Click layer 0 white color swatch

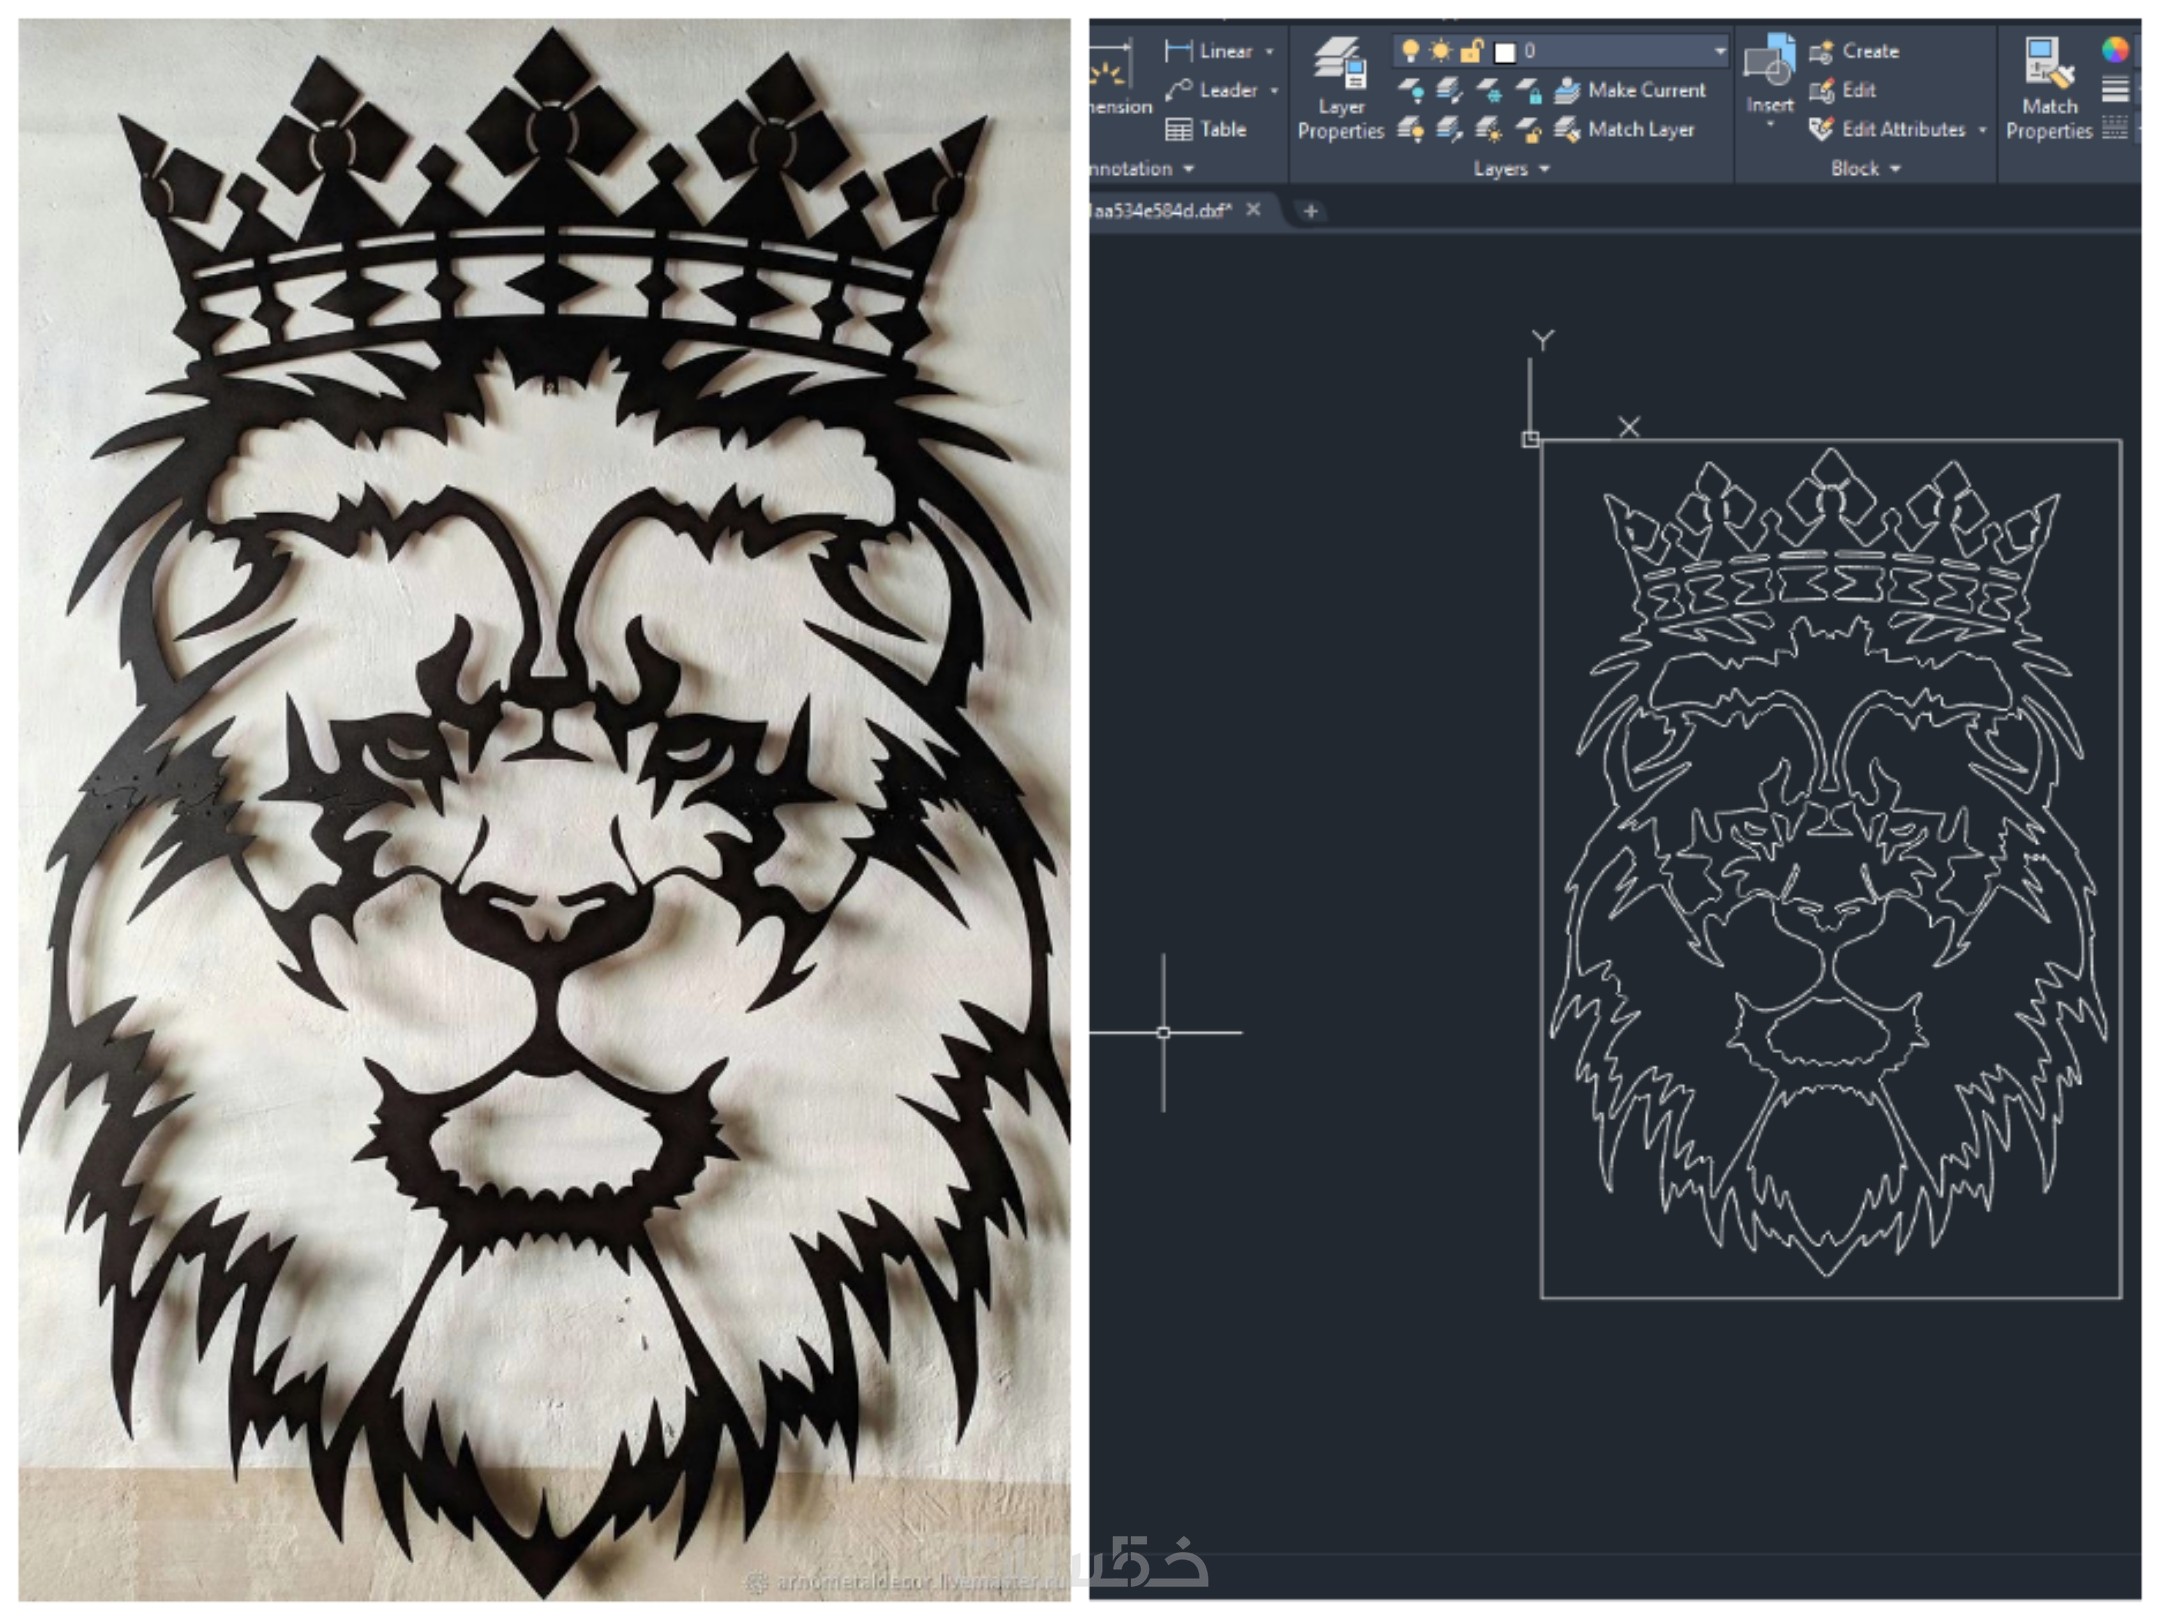point(1504,51)
